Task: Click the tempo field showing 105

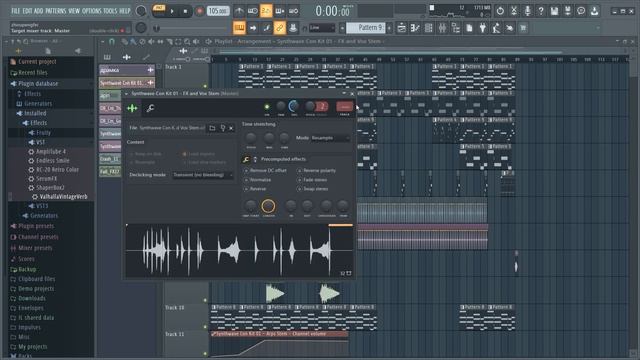Action: pyautogui.click(x=218, y=11)
